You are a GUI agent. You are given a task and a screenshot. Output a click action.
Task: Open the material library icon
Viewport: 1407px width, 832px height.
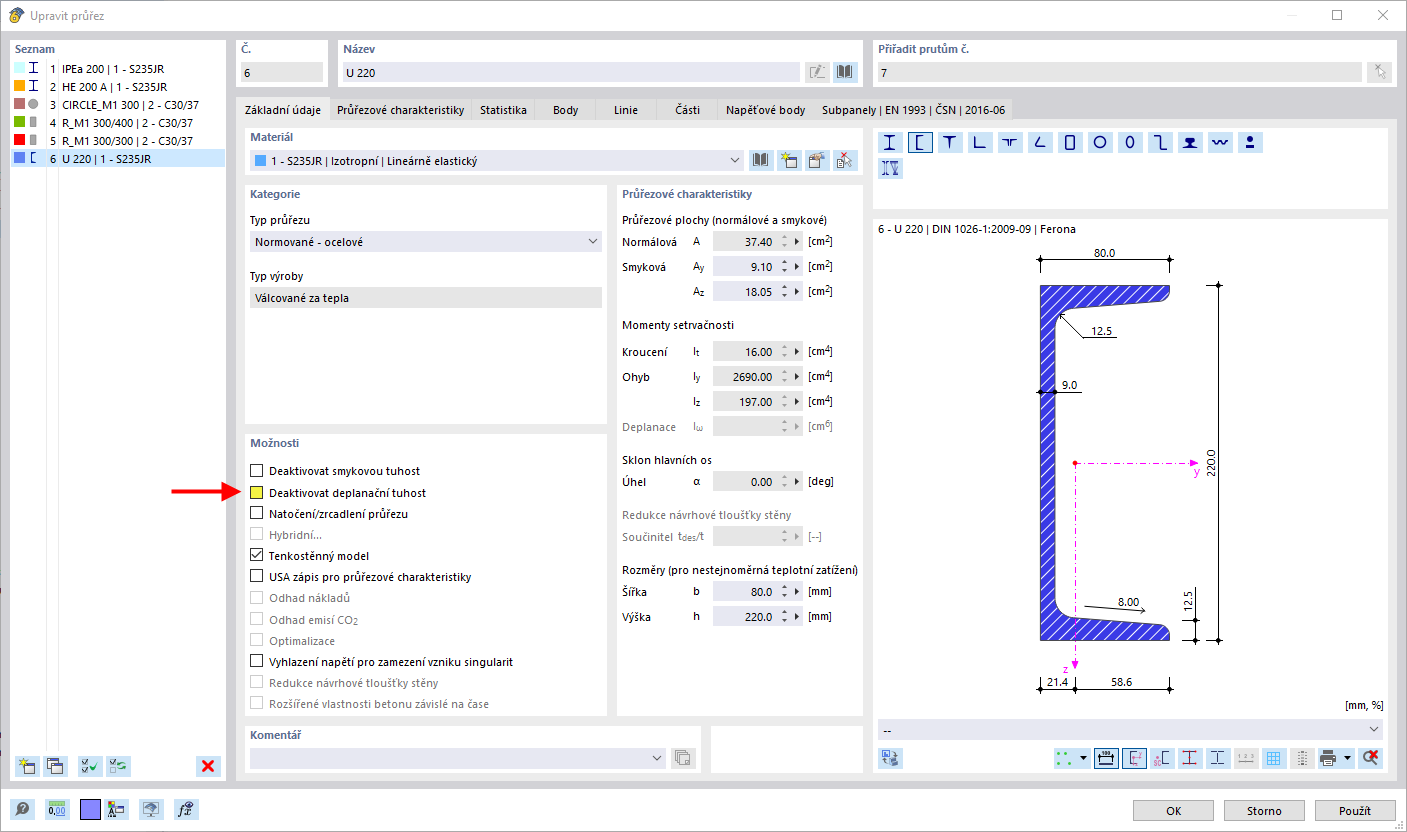coord(761,160)
